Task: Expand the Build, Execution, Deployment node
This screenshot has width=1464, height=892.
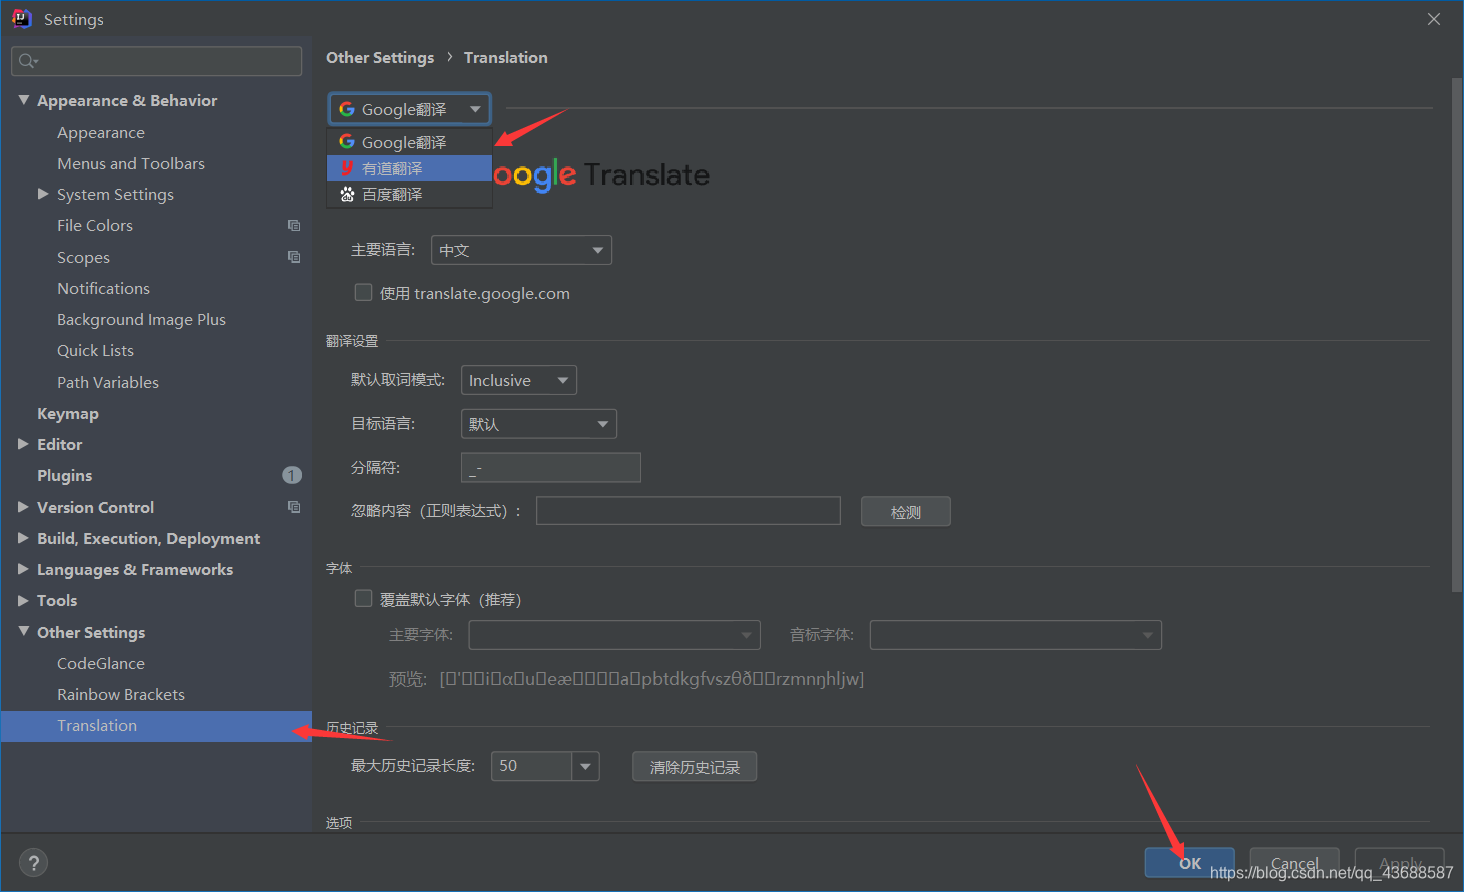Action: pos(23,538)
